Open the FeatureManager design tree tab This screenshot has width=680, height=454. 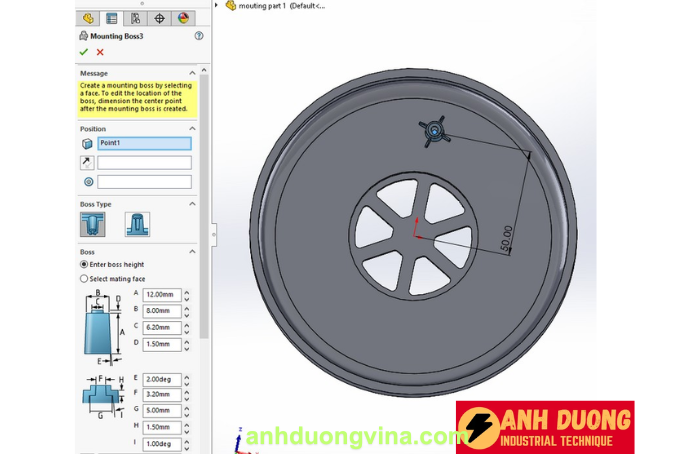pyautogui.click(x=89, y=18)
